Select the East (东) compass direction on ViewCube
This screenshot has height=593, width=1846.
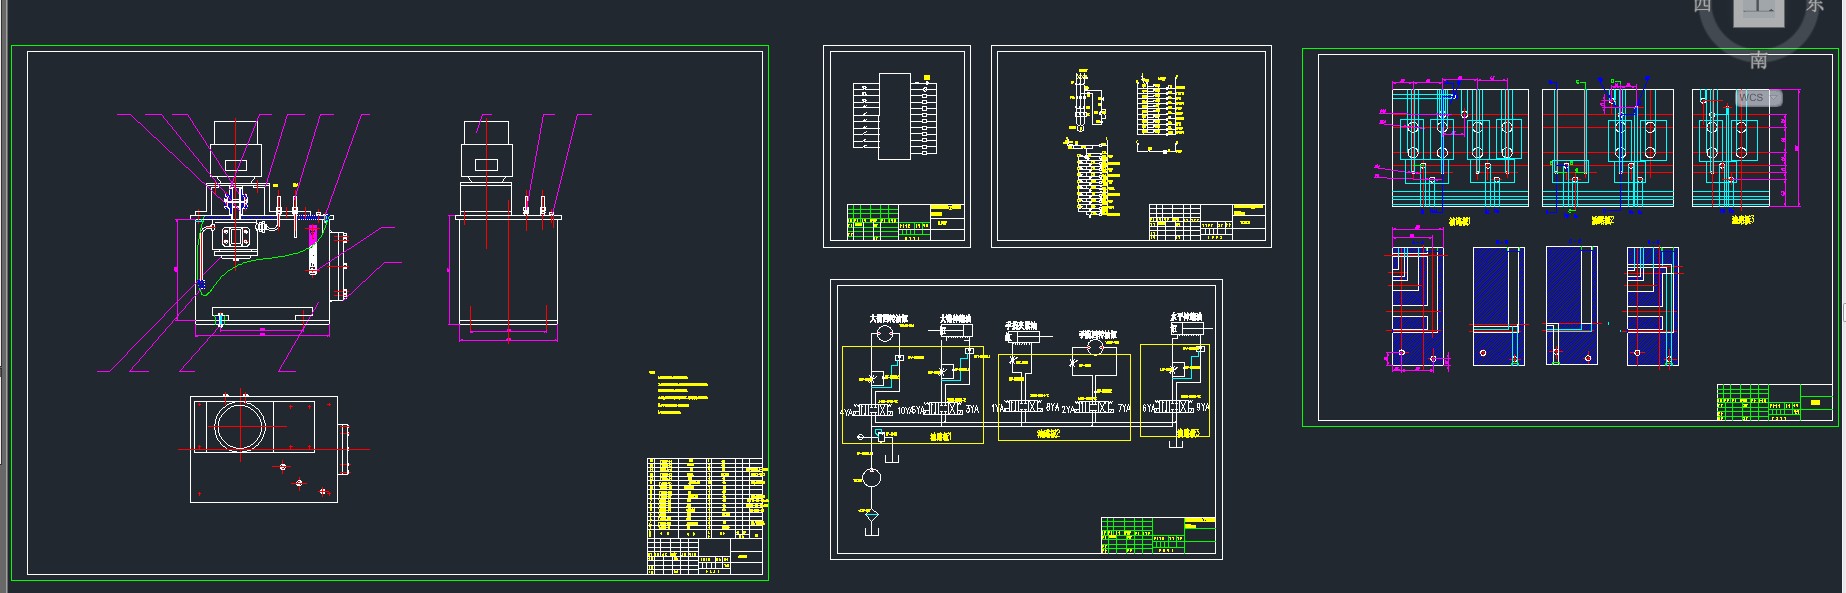1814,6
